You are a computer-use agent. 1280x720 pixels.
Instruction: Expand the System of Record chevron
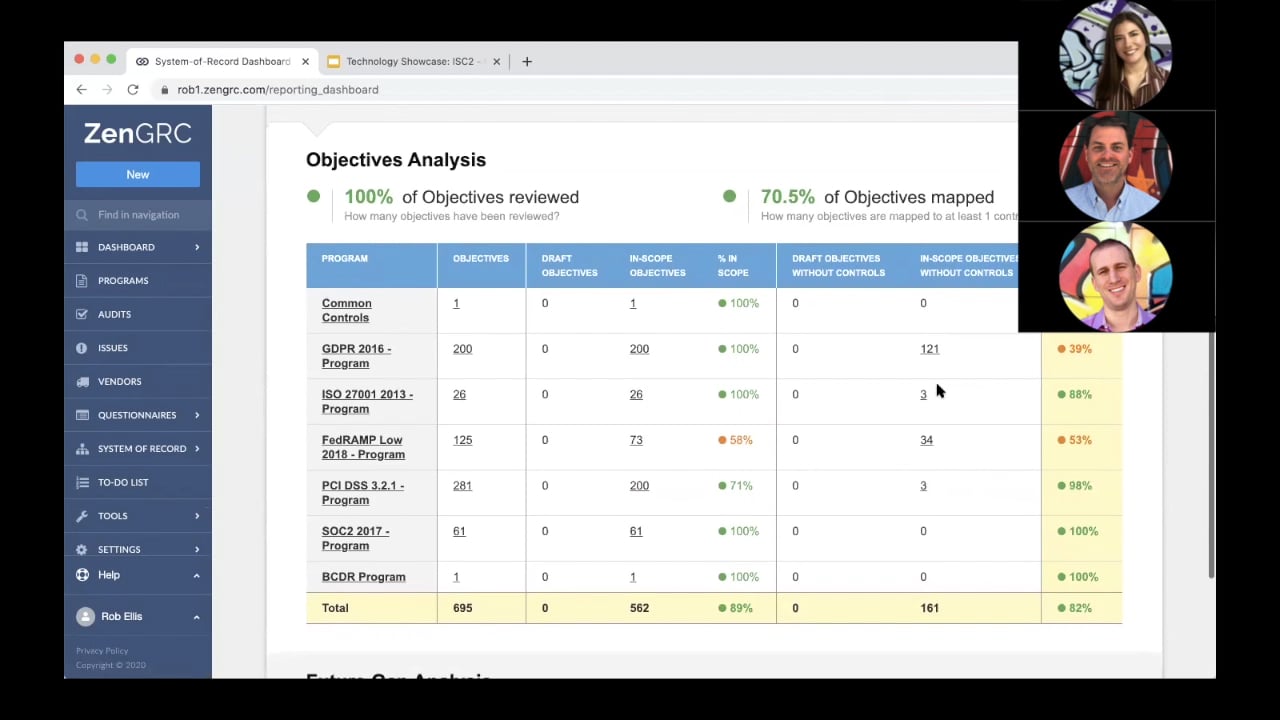click(x=197, y=449)
